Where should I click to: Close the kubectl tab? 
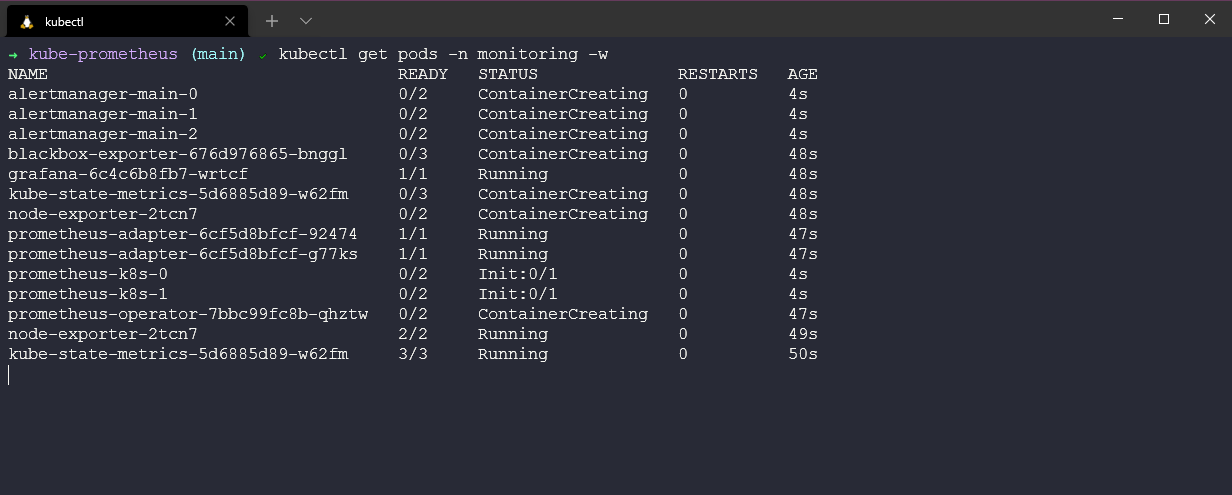pyautogui.click(x=230, y=20)
